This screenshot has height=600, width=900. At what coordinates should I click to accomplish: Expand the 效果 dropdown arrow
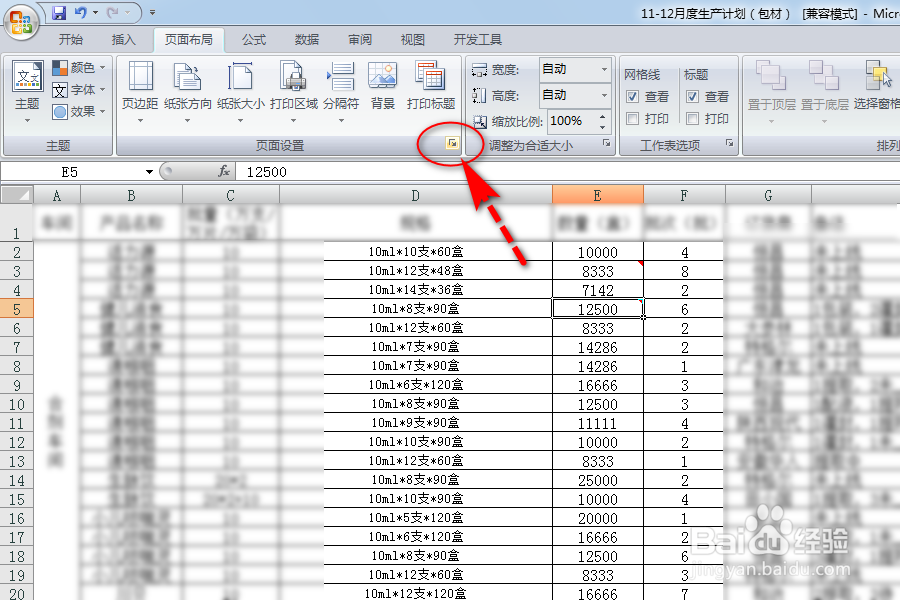click(103, 111)
